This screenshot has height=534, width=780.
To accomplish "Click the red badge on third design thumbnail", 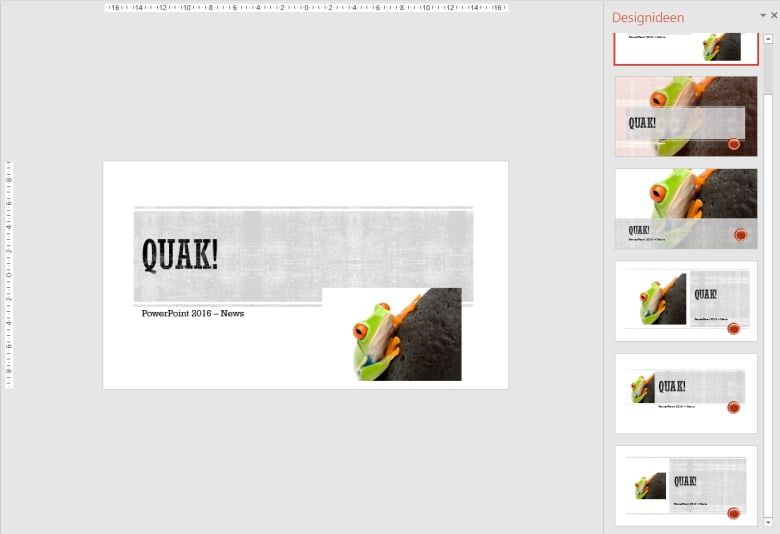I will [740, 234].
